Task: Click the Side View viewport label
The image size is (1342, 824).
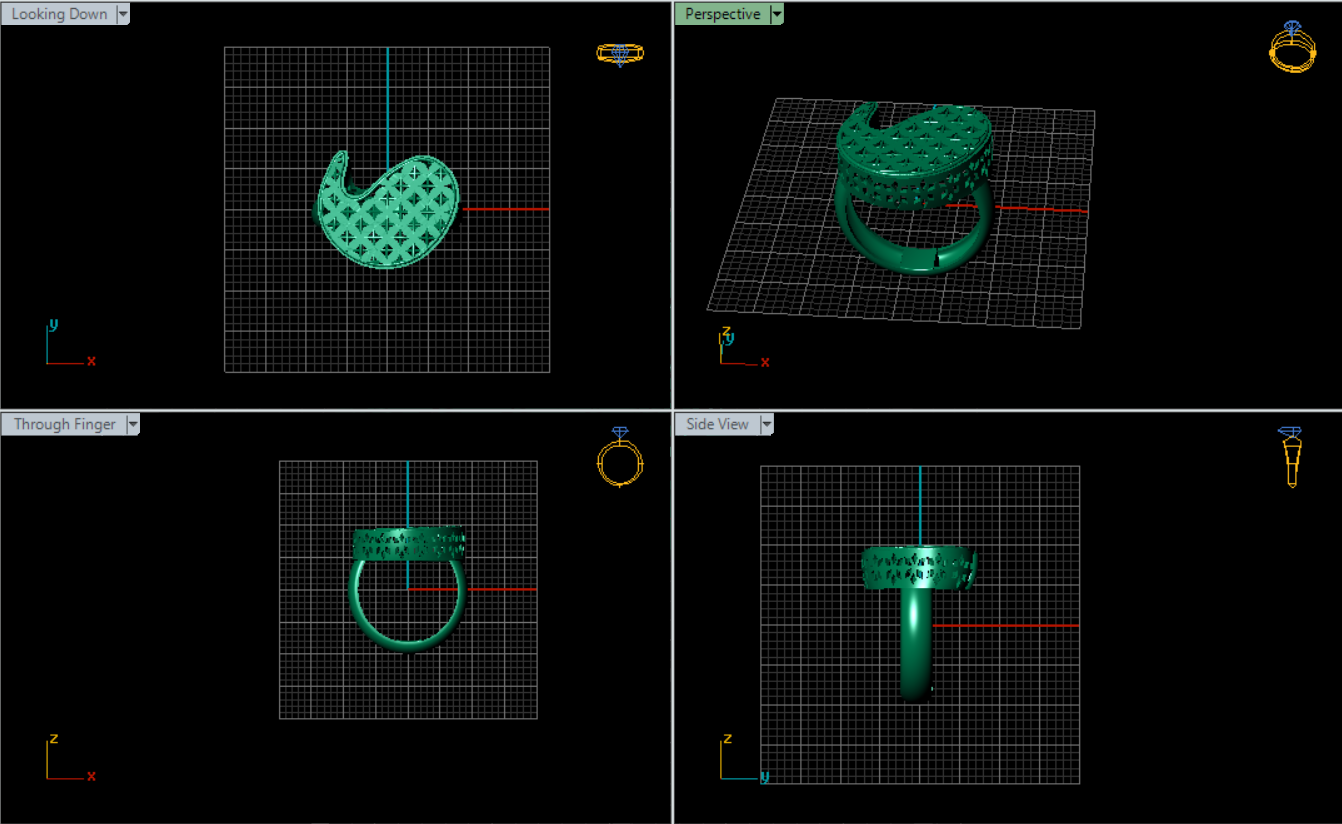Action: point(717,424)
